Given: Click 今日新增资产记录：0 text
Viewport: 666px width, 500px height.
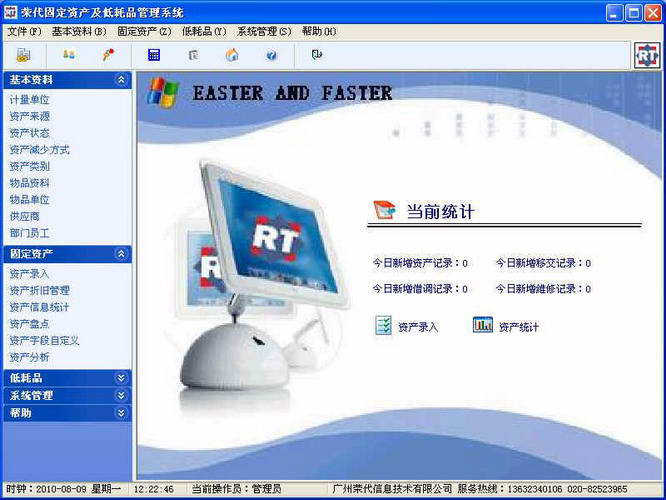Looking at the screenshot, I should tap(420, 263).
